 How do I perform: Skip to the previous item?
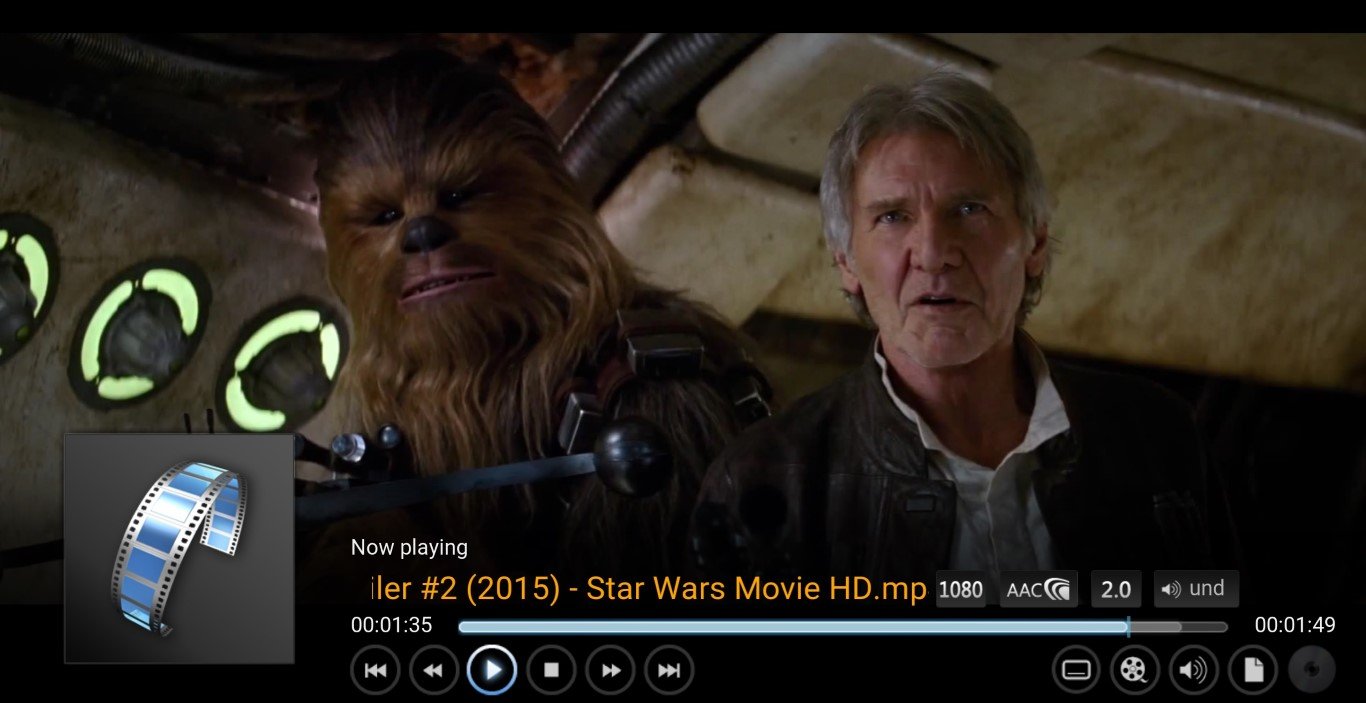pyautogui.click(x=375, y=670)
